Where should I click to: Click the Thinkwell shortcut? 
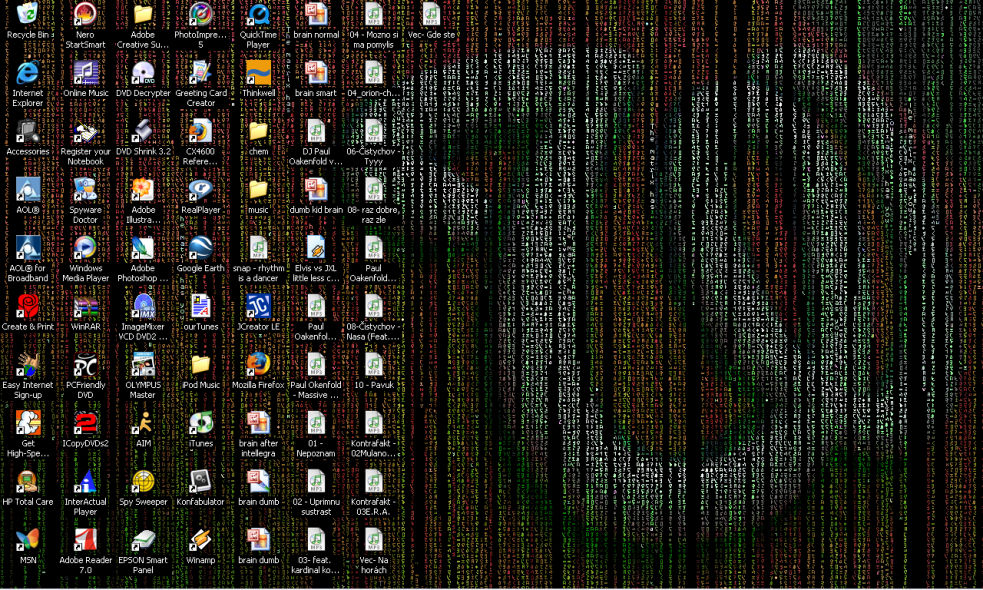(258, 72)
